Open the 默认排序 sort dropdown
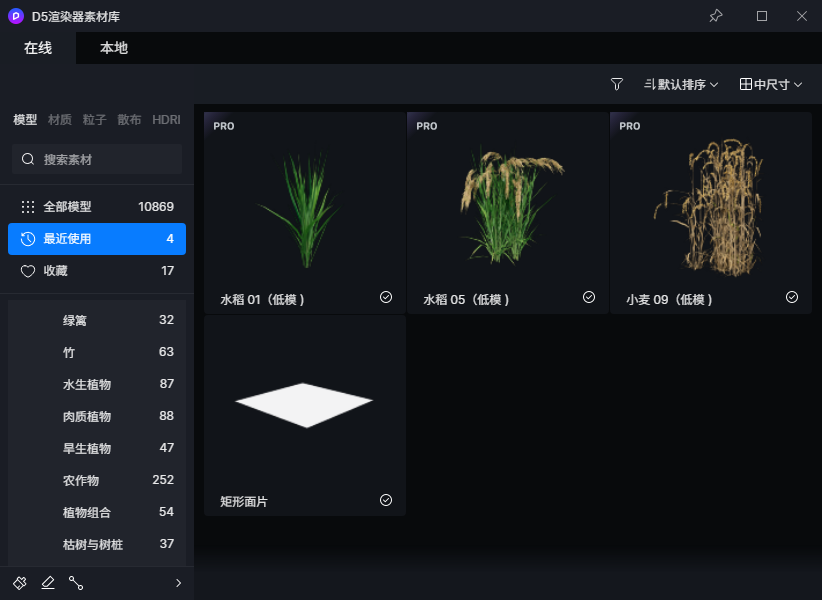This screenshot has height=600, width=822. (x=681, y=84)
